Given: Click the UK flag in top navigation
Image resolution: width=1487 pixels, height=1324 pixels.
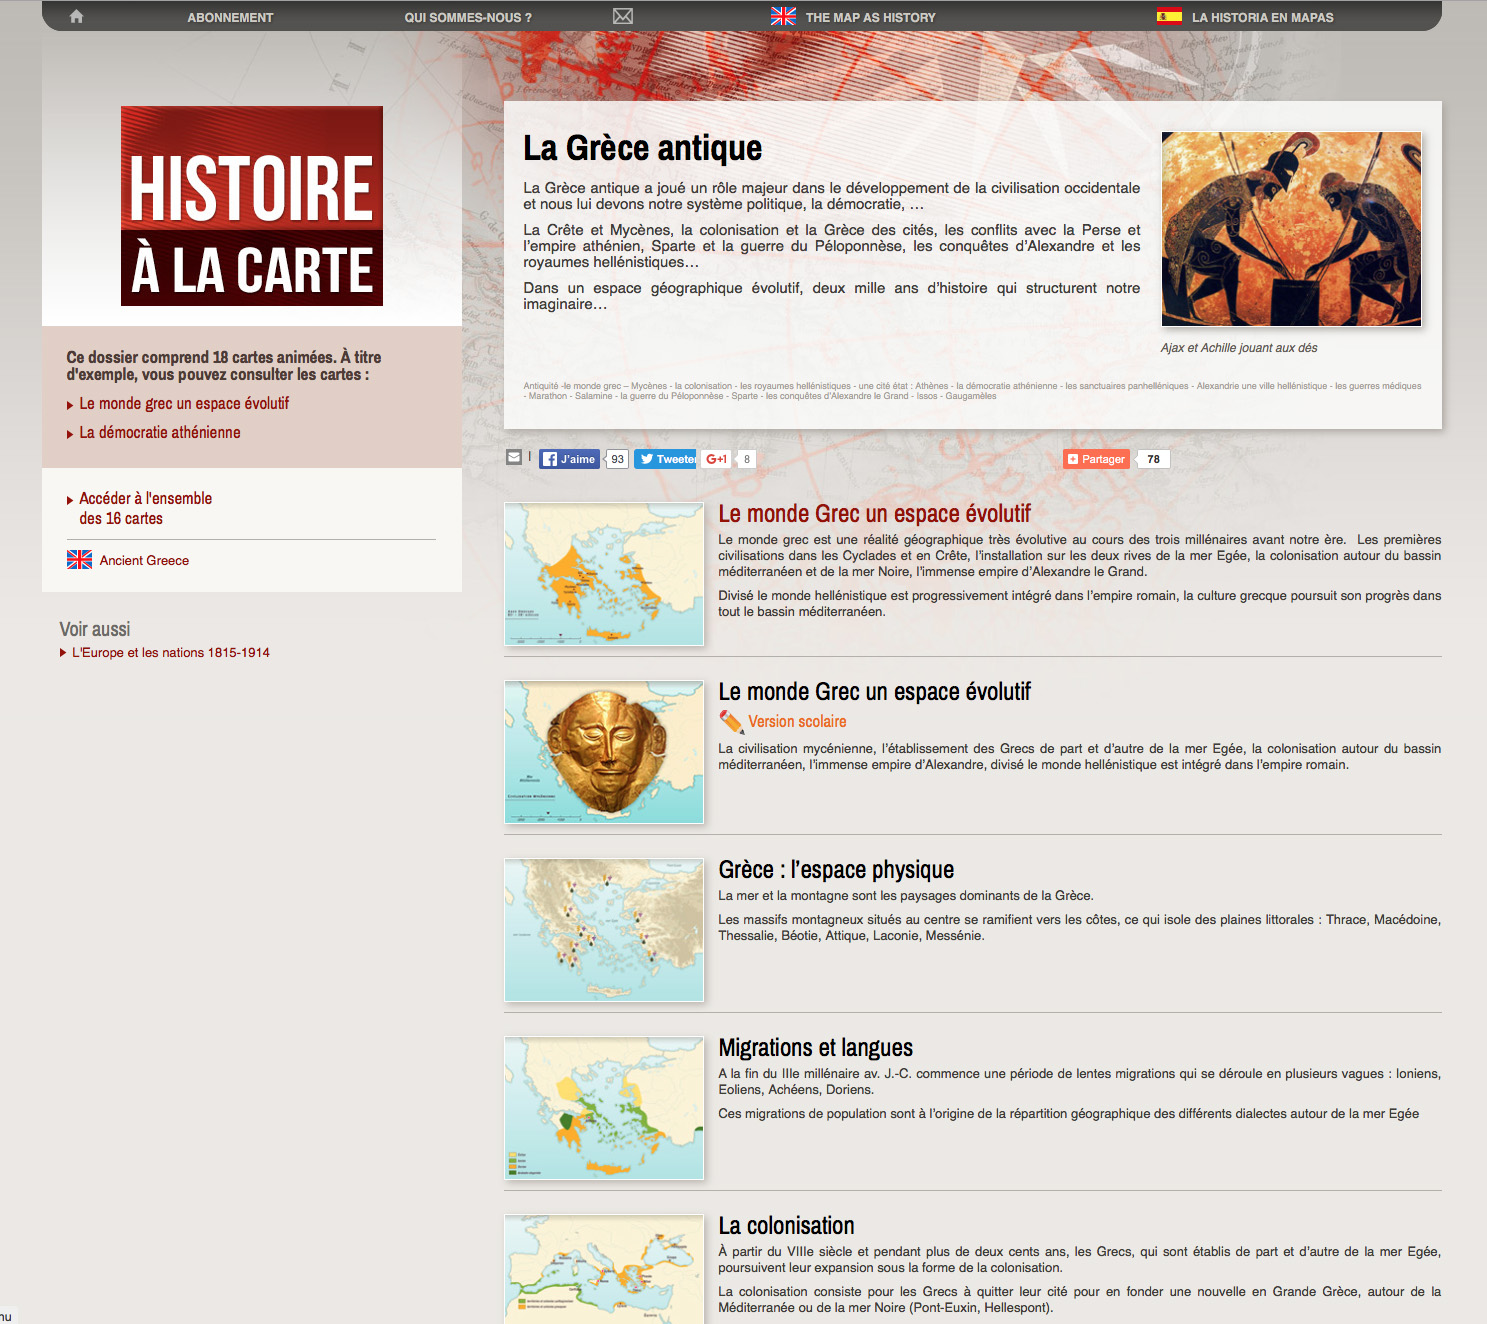Looking at the screenshot, I should tap(783, 16).
